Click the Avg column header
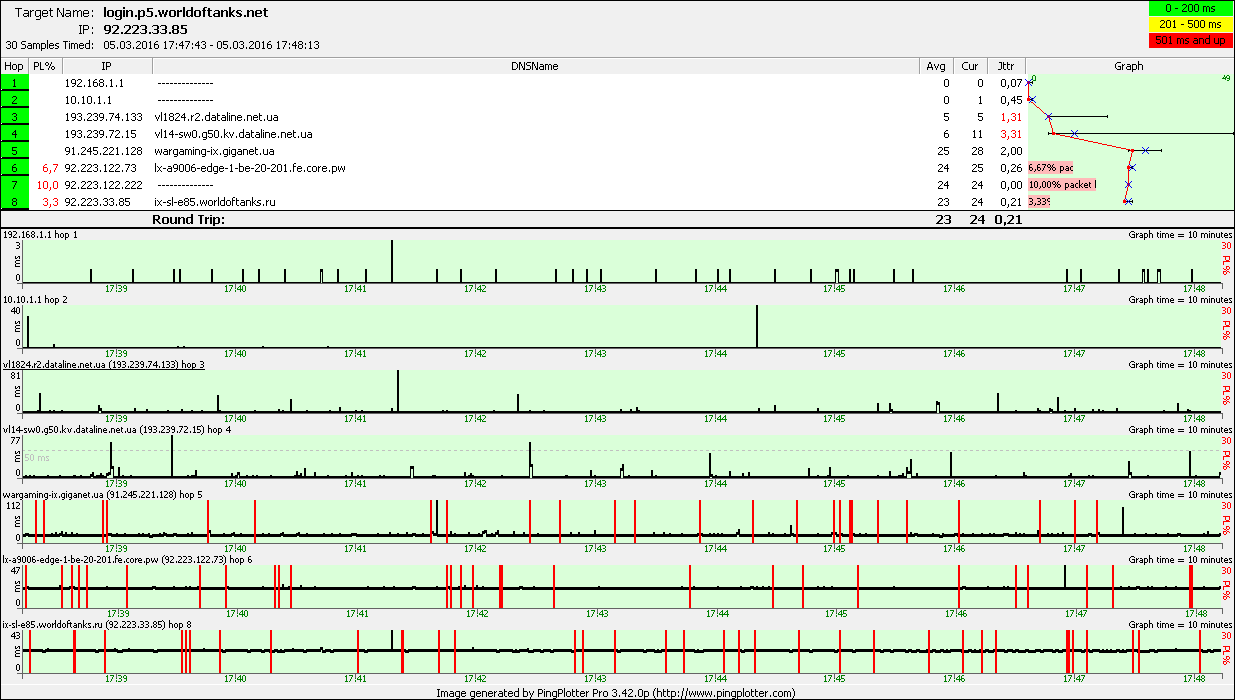 pos(936,66)
